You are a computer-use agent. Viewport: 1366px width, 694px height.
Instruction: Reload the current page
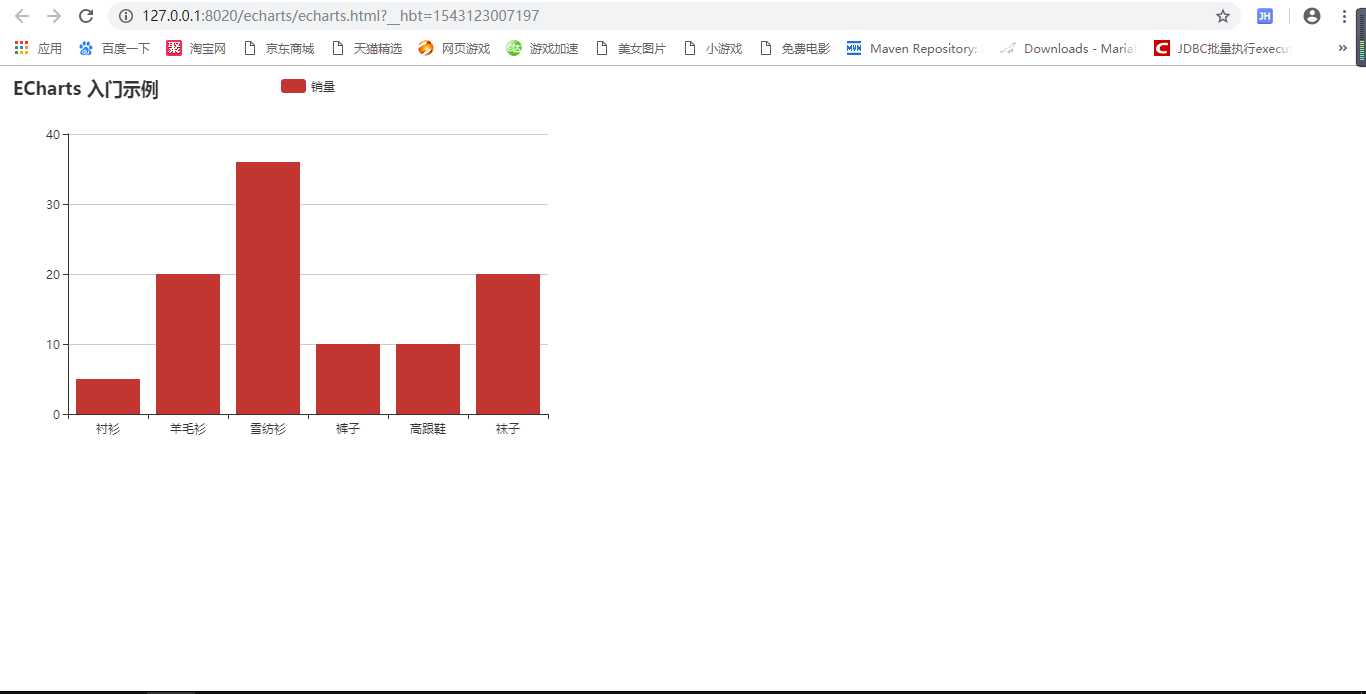[86, 16]
